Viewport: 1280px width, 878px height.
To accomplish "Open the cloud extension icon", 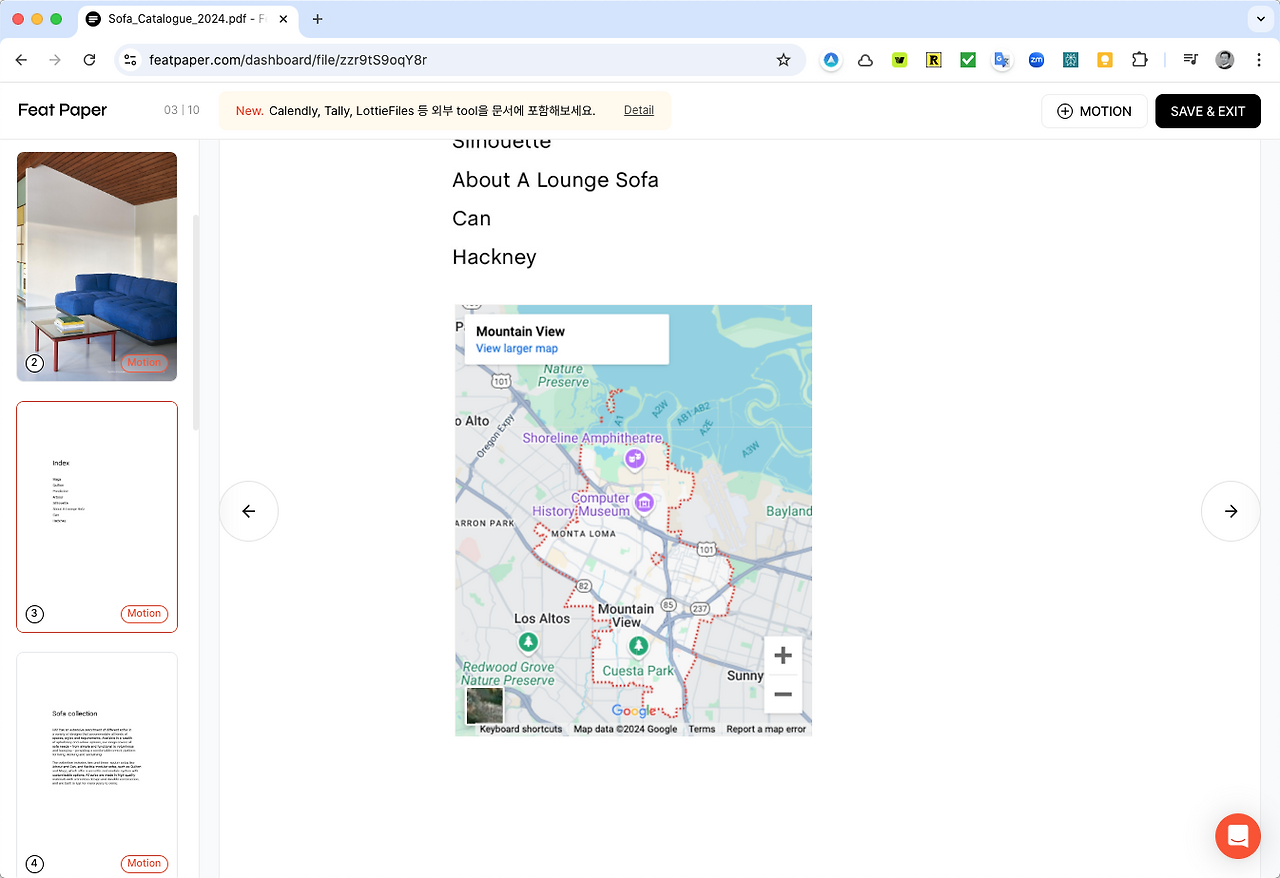I will click(x=866, y=60).
